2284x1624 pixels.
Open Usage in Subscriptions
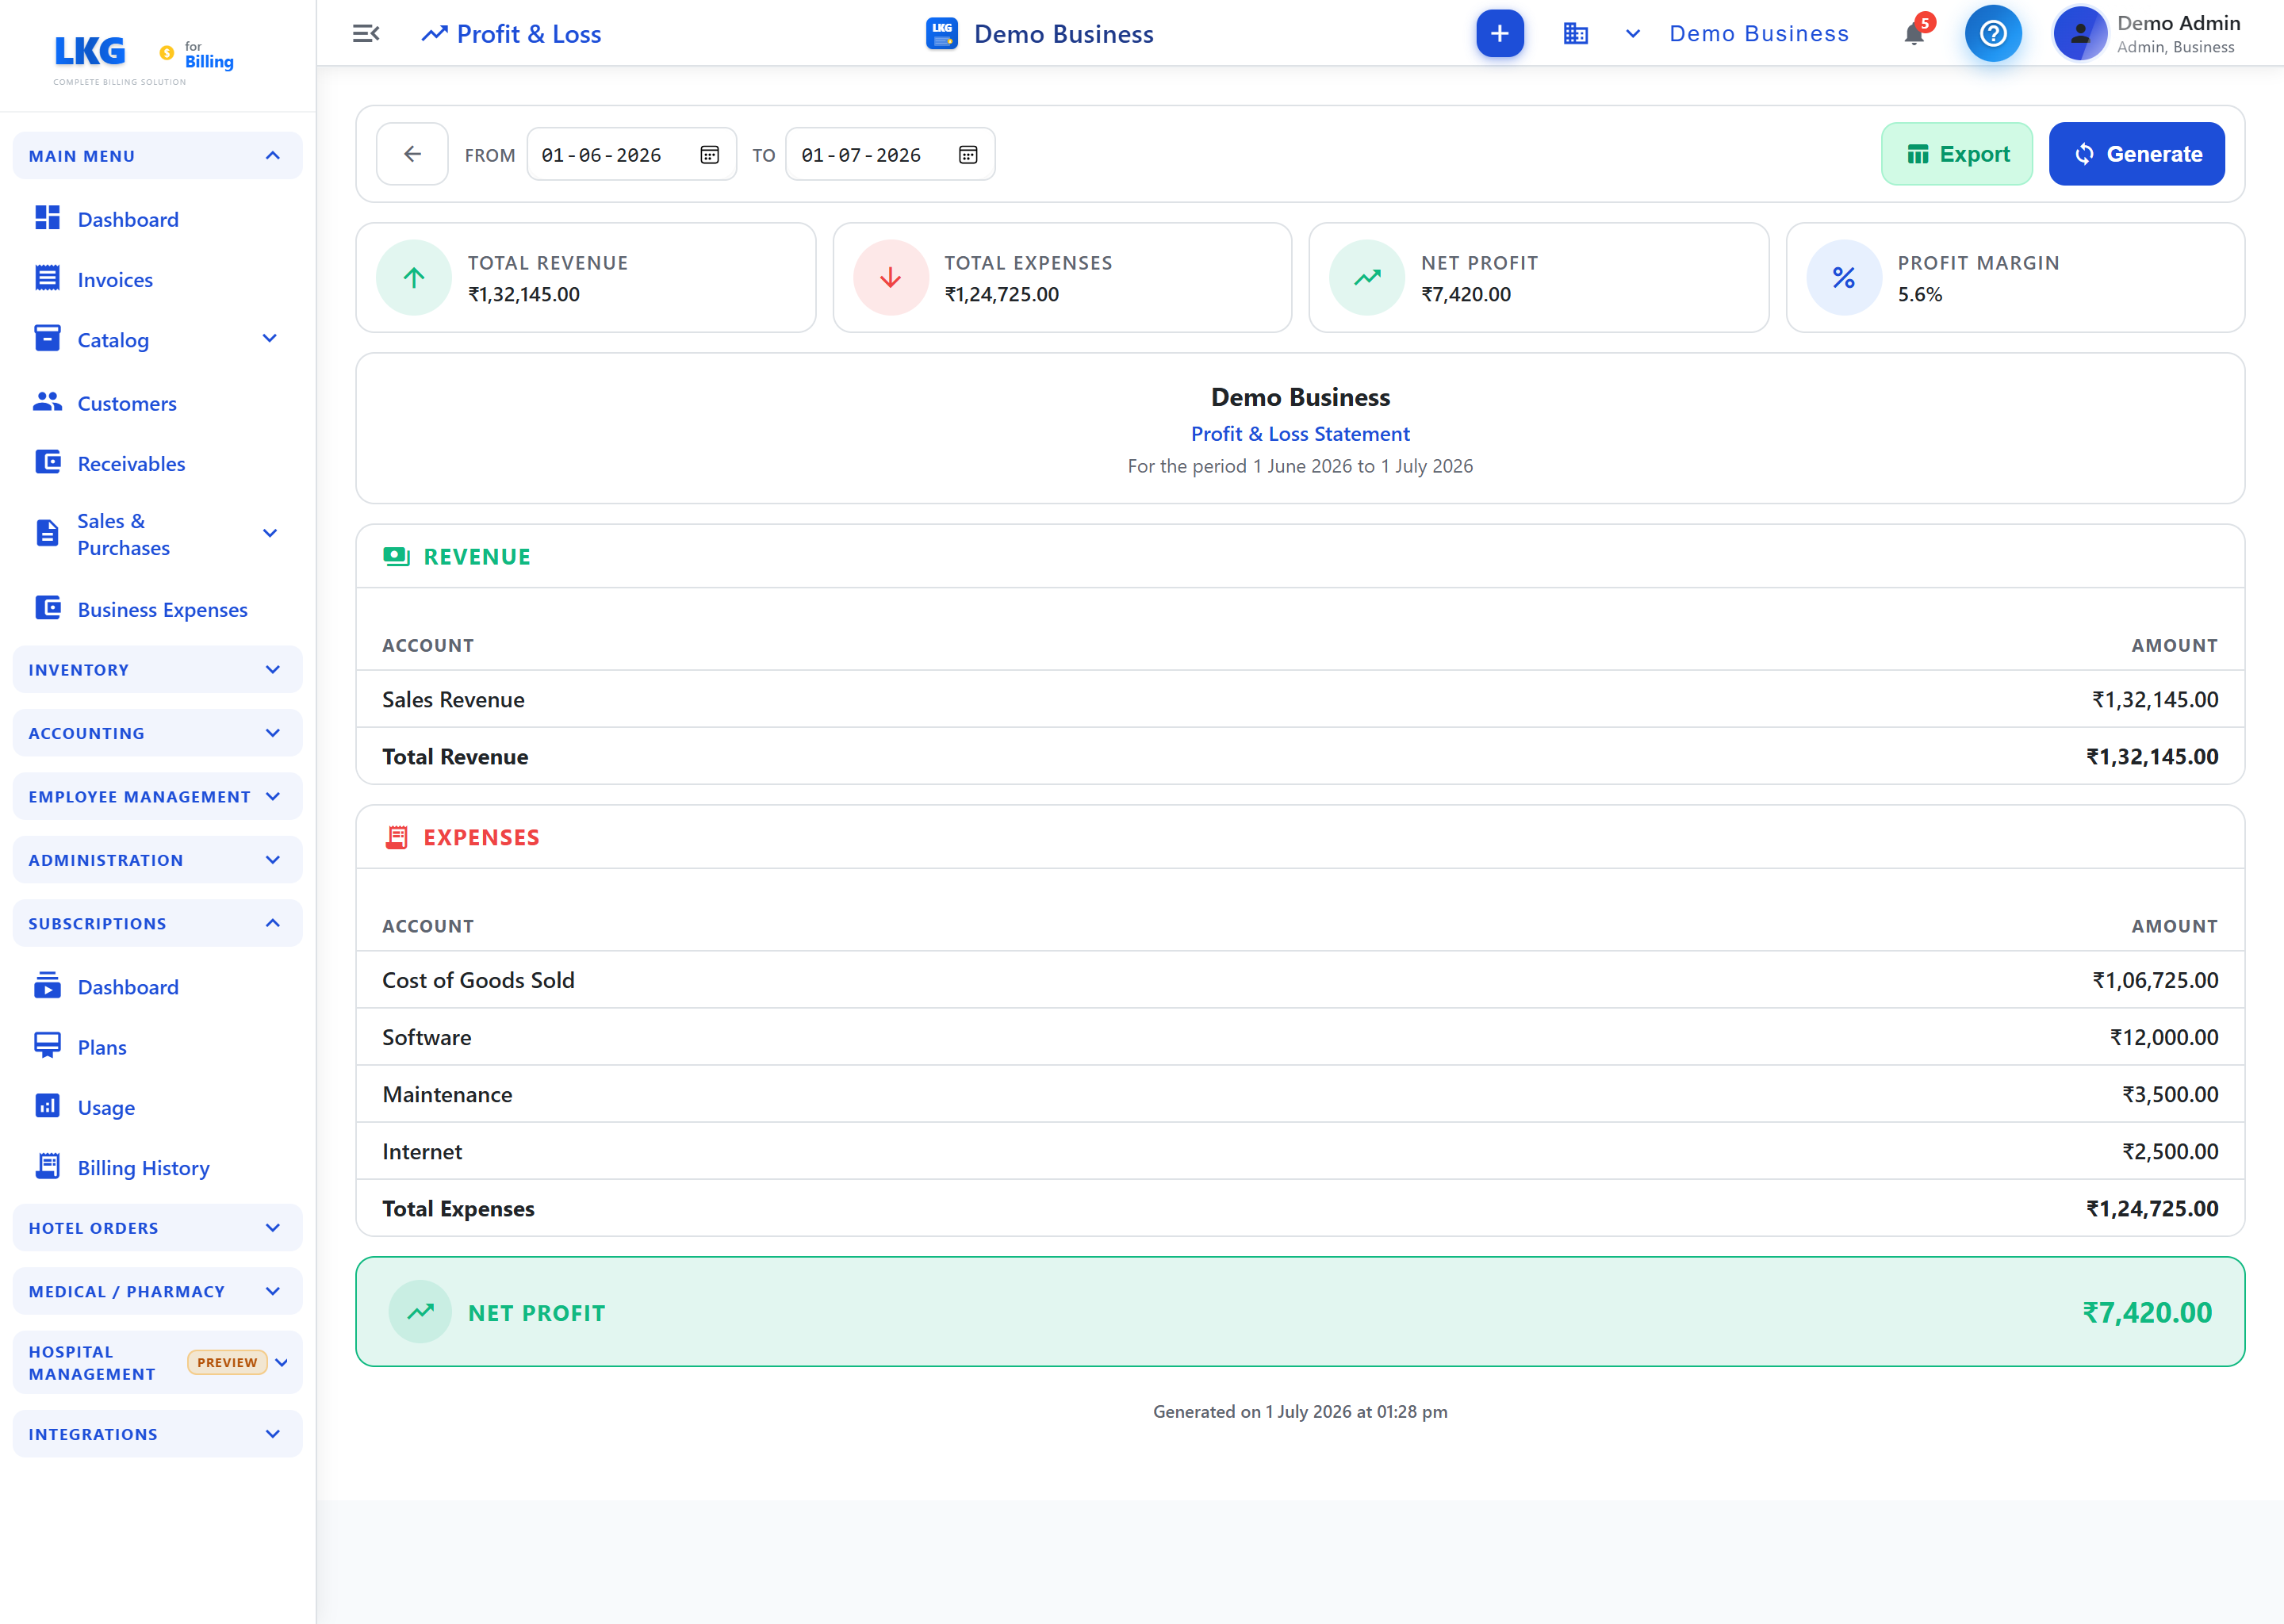(158, 1107)
